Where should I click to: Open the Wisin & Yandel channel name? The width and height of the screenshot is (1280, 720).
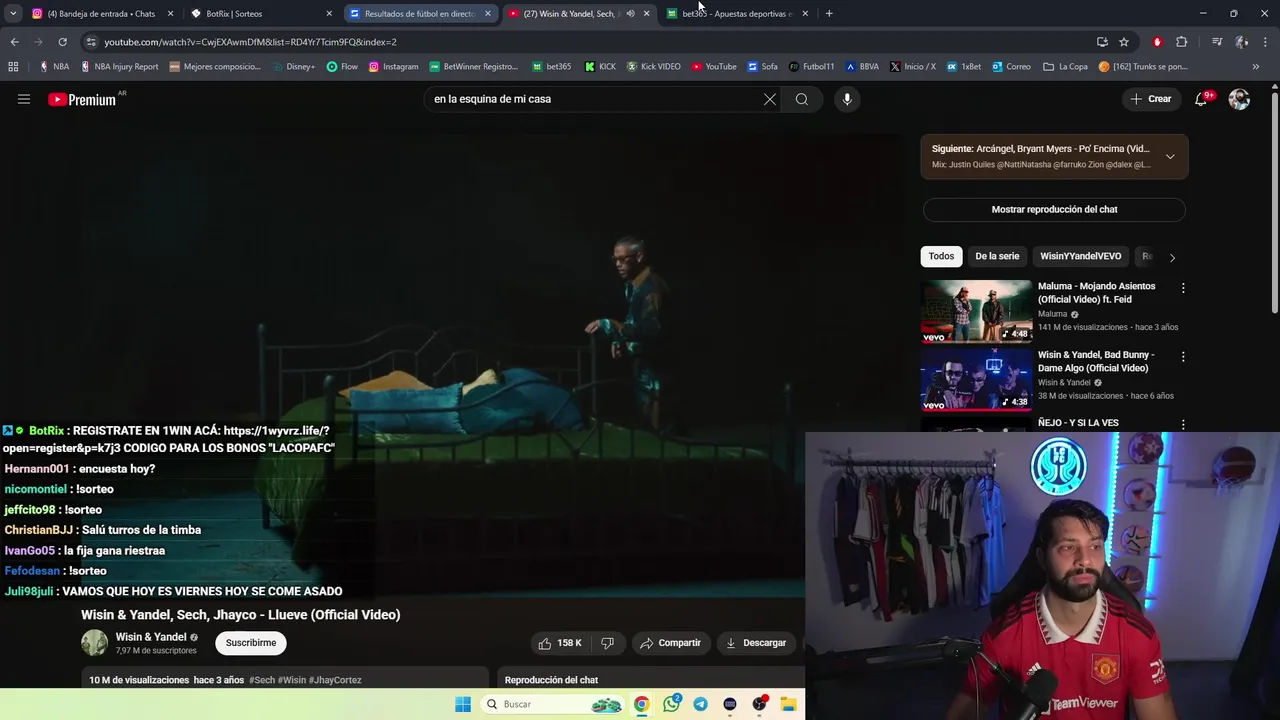tap(151, 637)
